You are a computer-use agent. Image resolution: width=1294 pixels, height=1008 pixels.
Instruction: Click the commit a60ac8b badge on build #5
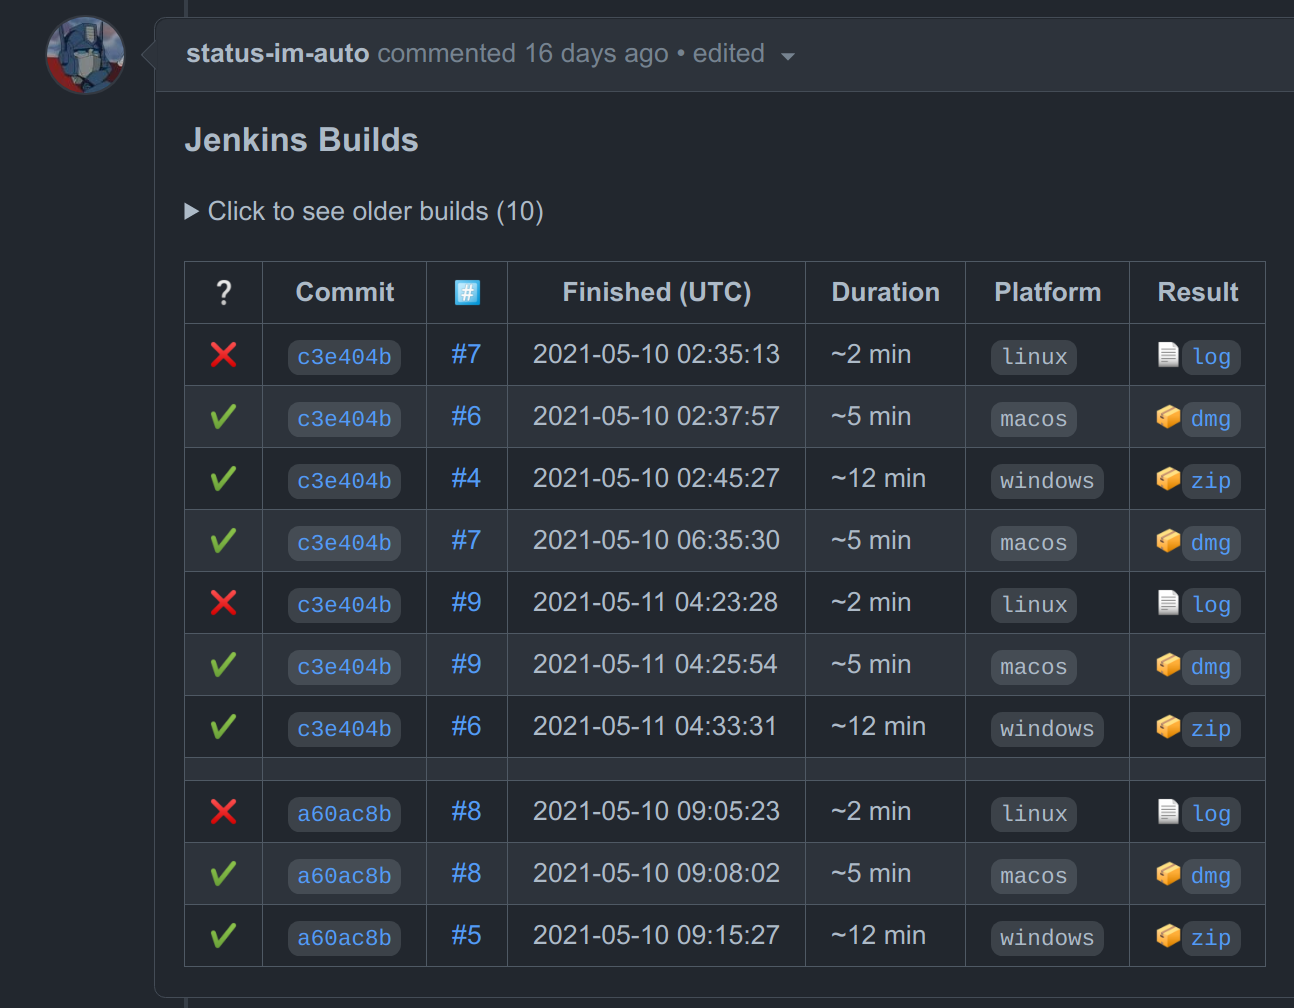tap(344, 937)
